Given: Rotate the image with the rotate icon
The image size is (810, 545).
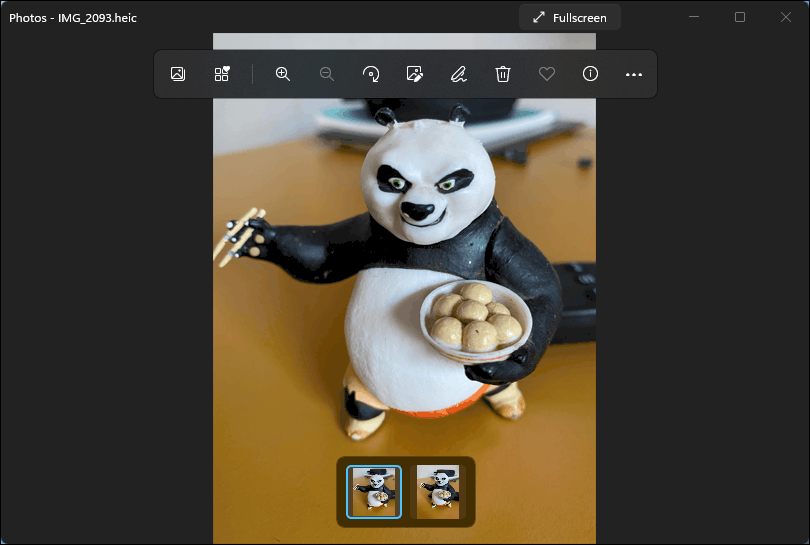Looking at the screenshot, I should tap(371, 74).
